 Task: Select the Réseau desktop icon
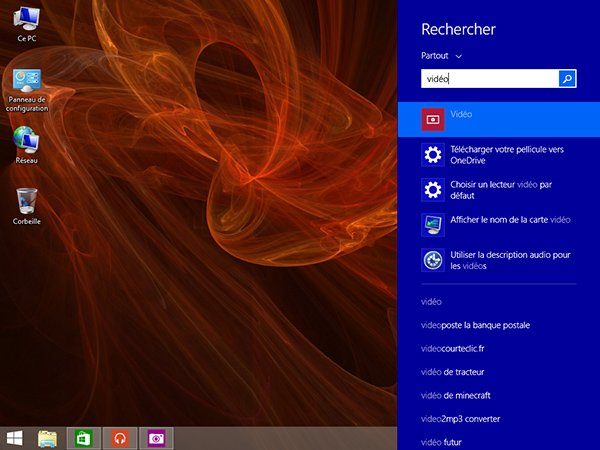coord(26,145)
